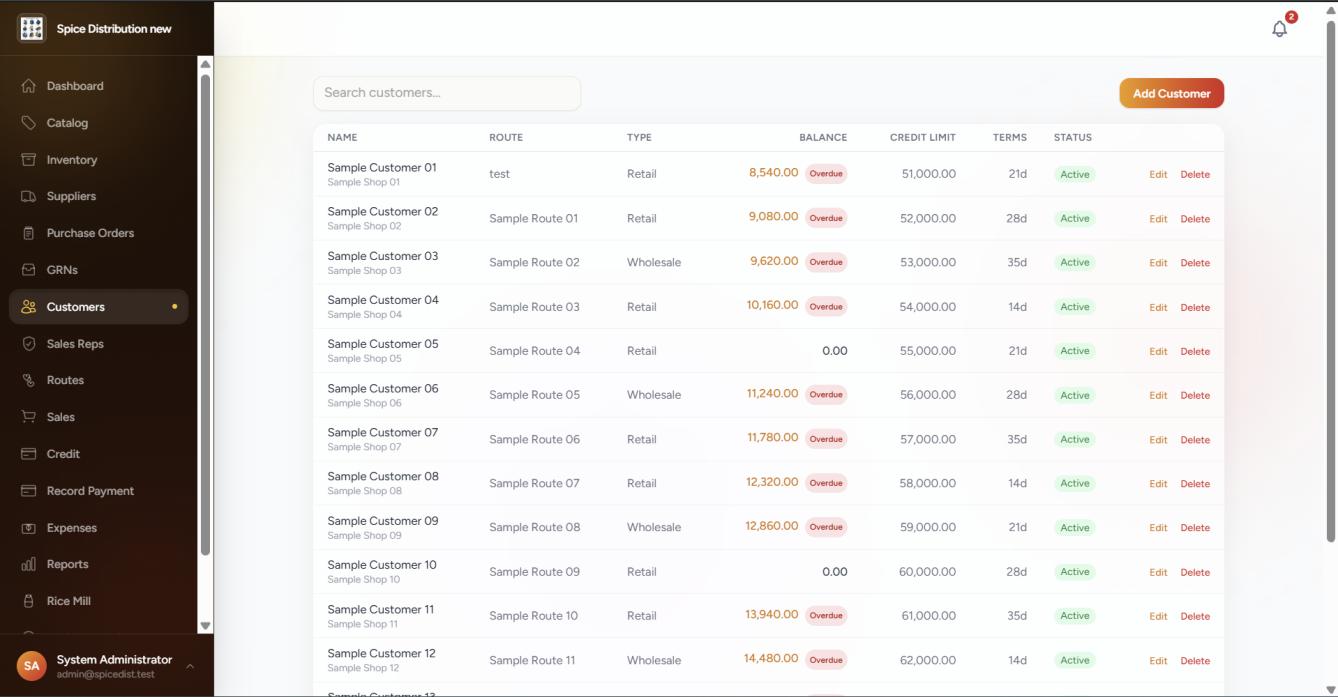Click the GRNs envelope icon in sidebar
This screenshot has width=1338, height=697.
click(x=29, y=270)
